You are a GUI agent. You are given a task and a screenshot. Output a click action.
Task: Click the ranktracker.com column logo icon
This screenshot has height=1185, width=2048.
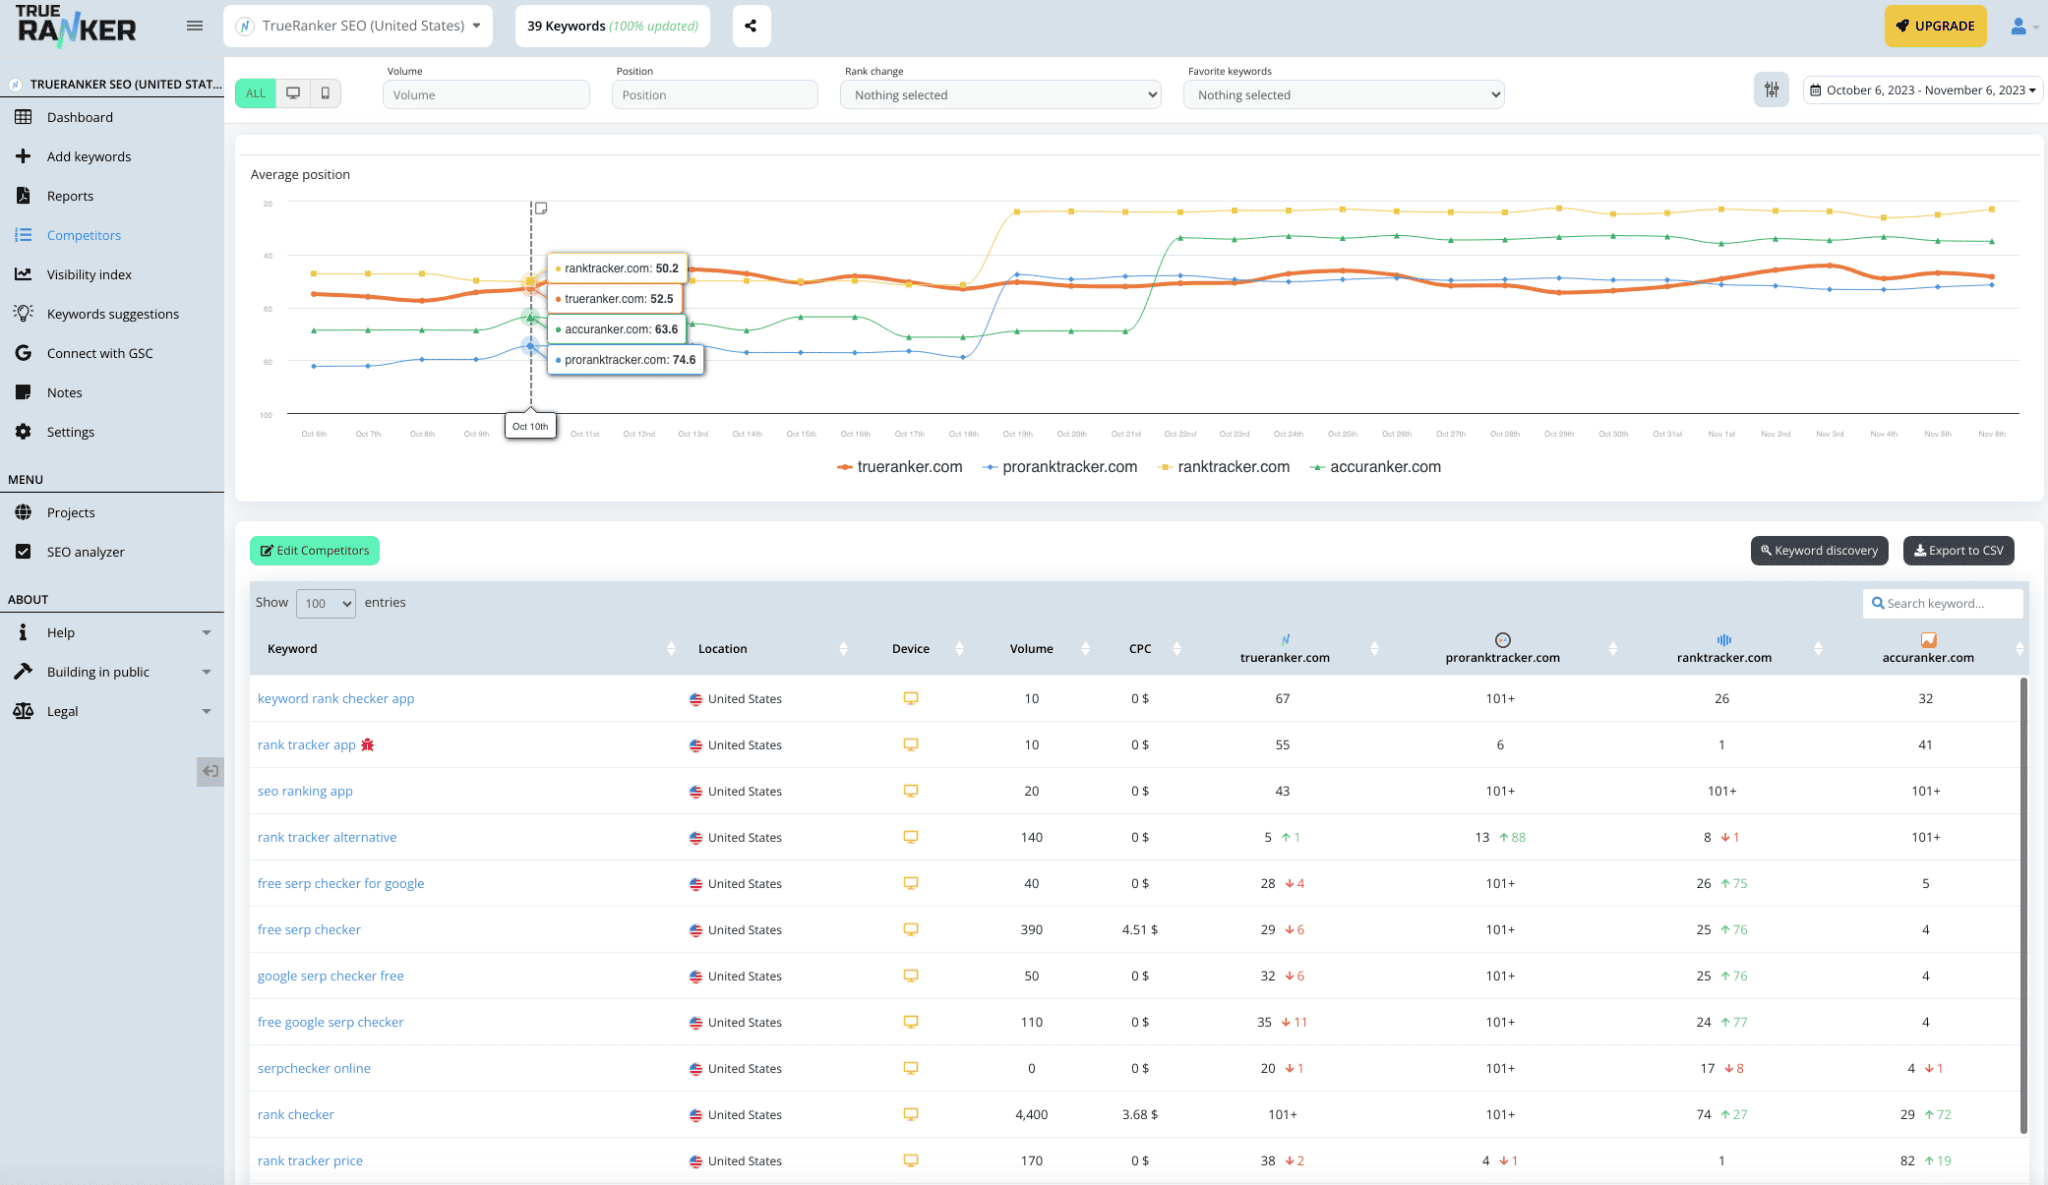point(1724,640)
